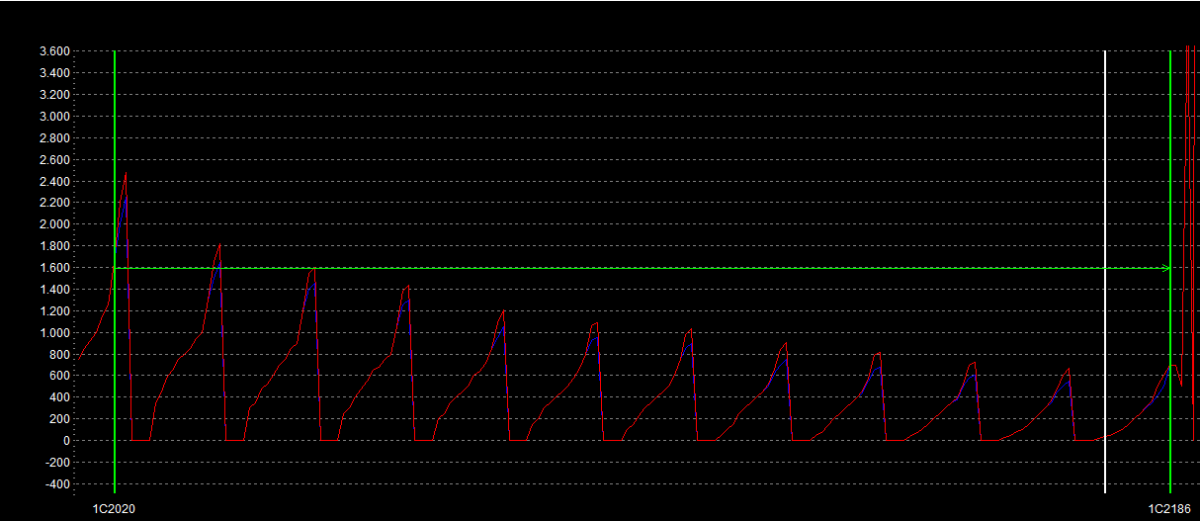The width and height of the screenshot is (1200, 521).
Task: Select the white vertical cursor line
Action: tap(1105, 271)
